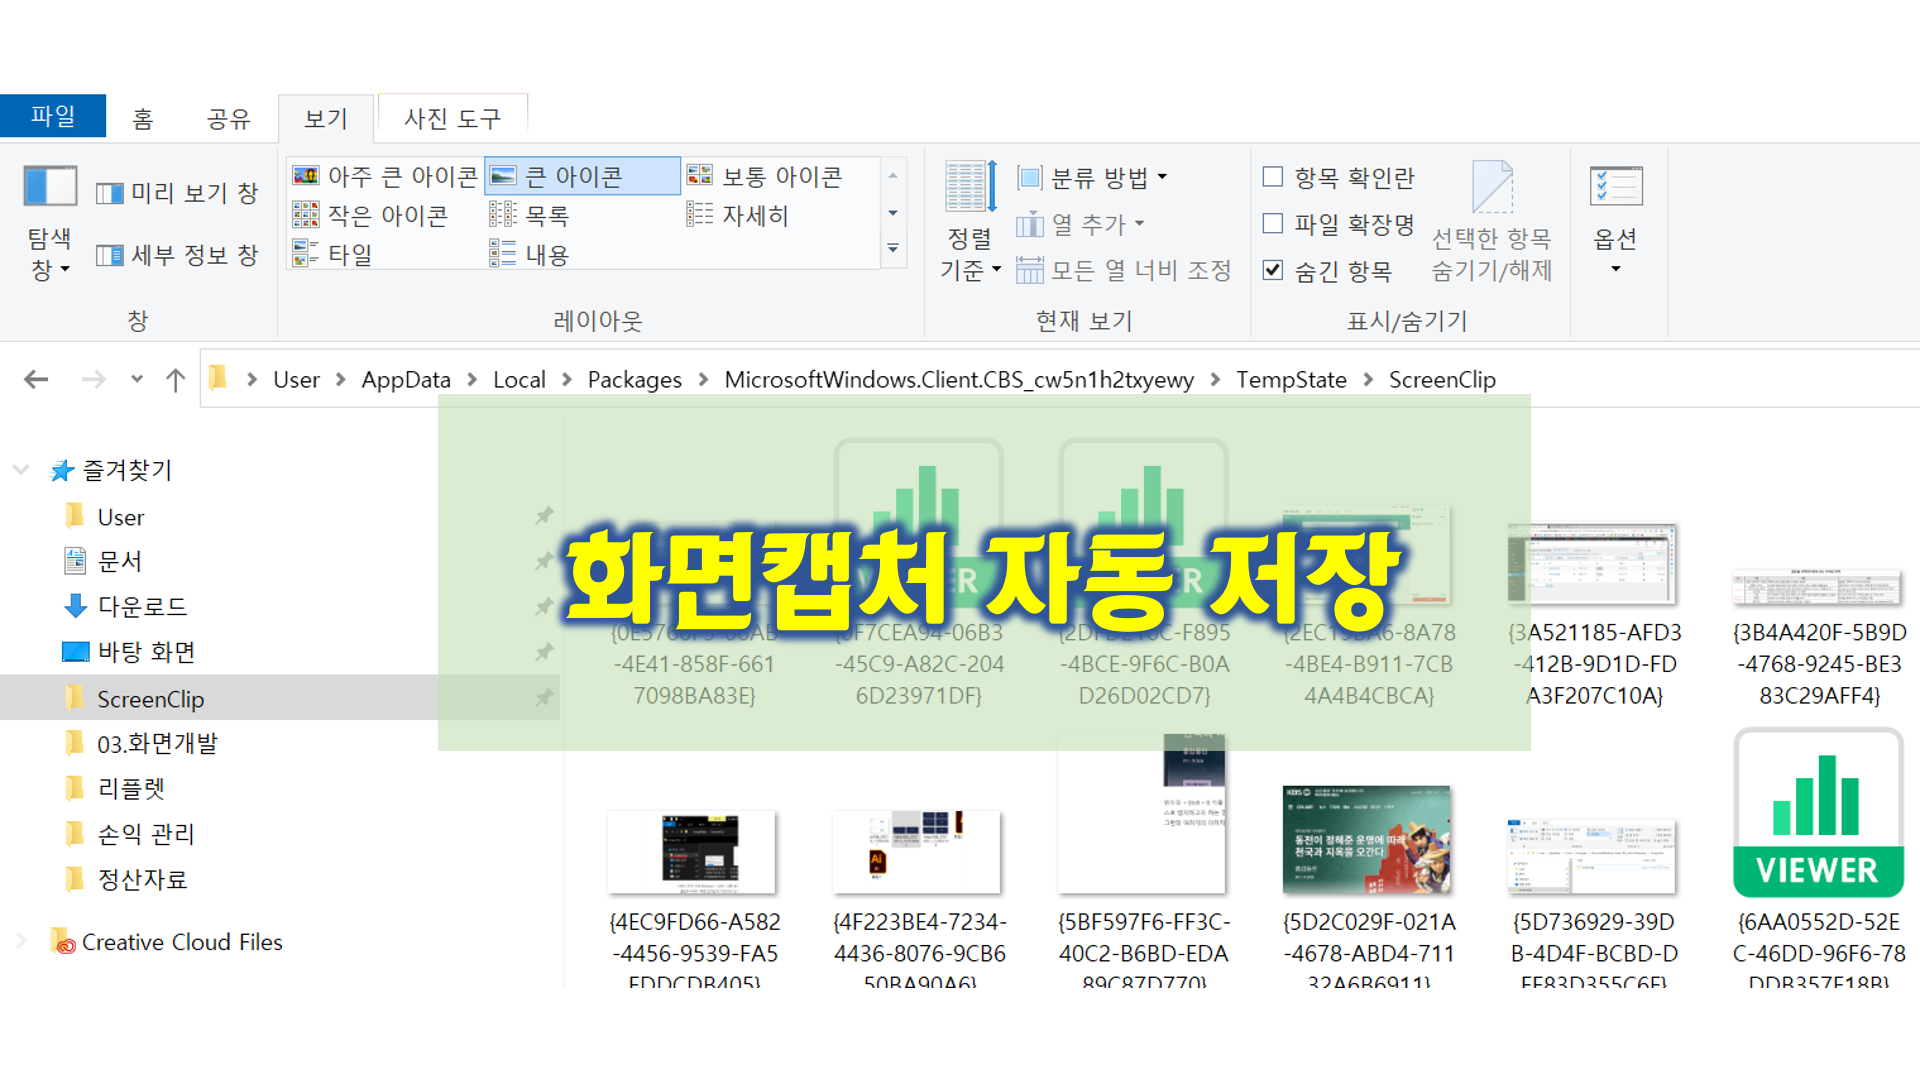Open the 다운로드 folder in sidebar
The width and height of the screenshot is (1920, 1080).
[142, 606]
